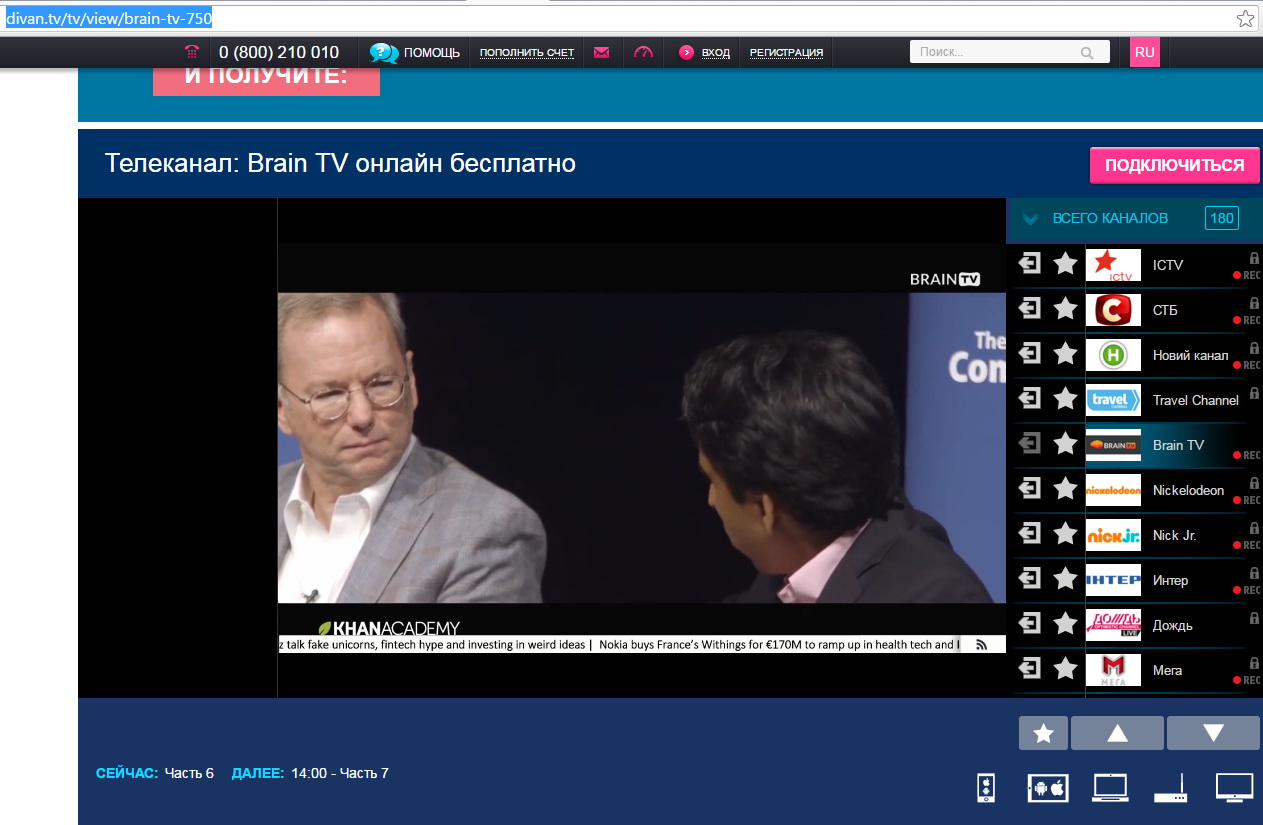Select the Android and Apple device icon
This screenshot has width=1263, height=825.
[x=1048, y=788]
